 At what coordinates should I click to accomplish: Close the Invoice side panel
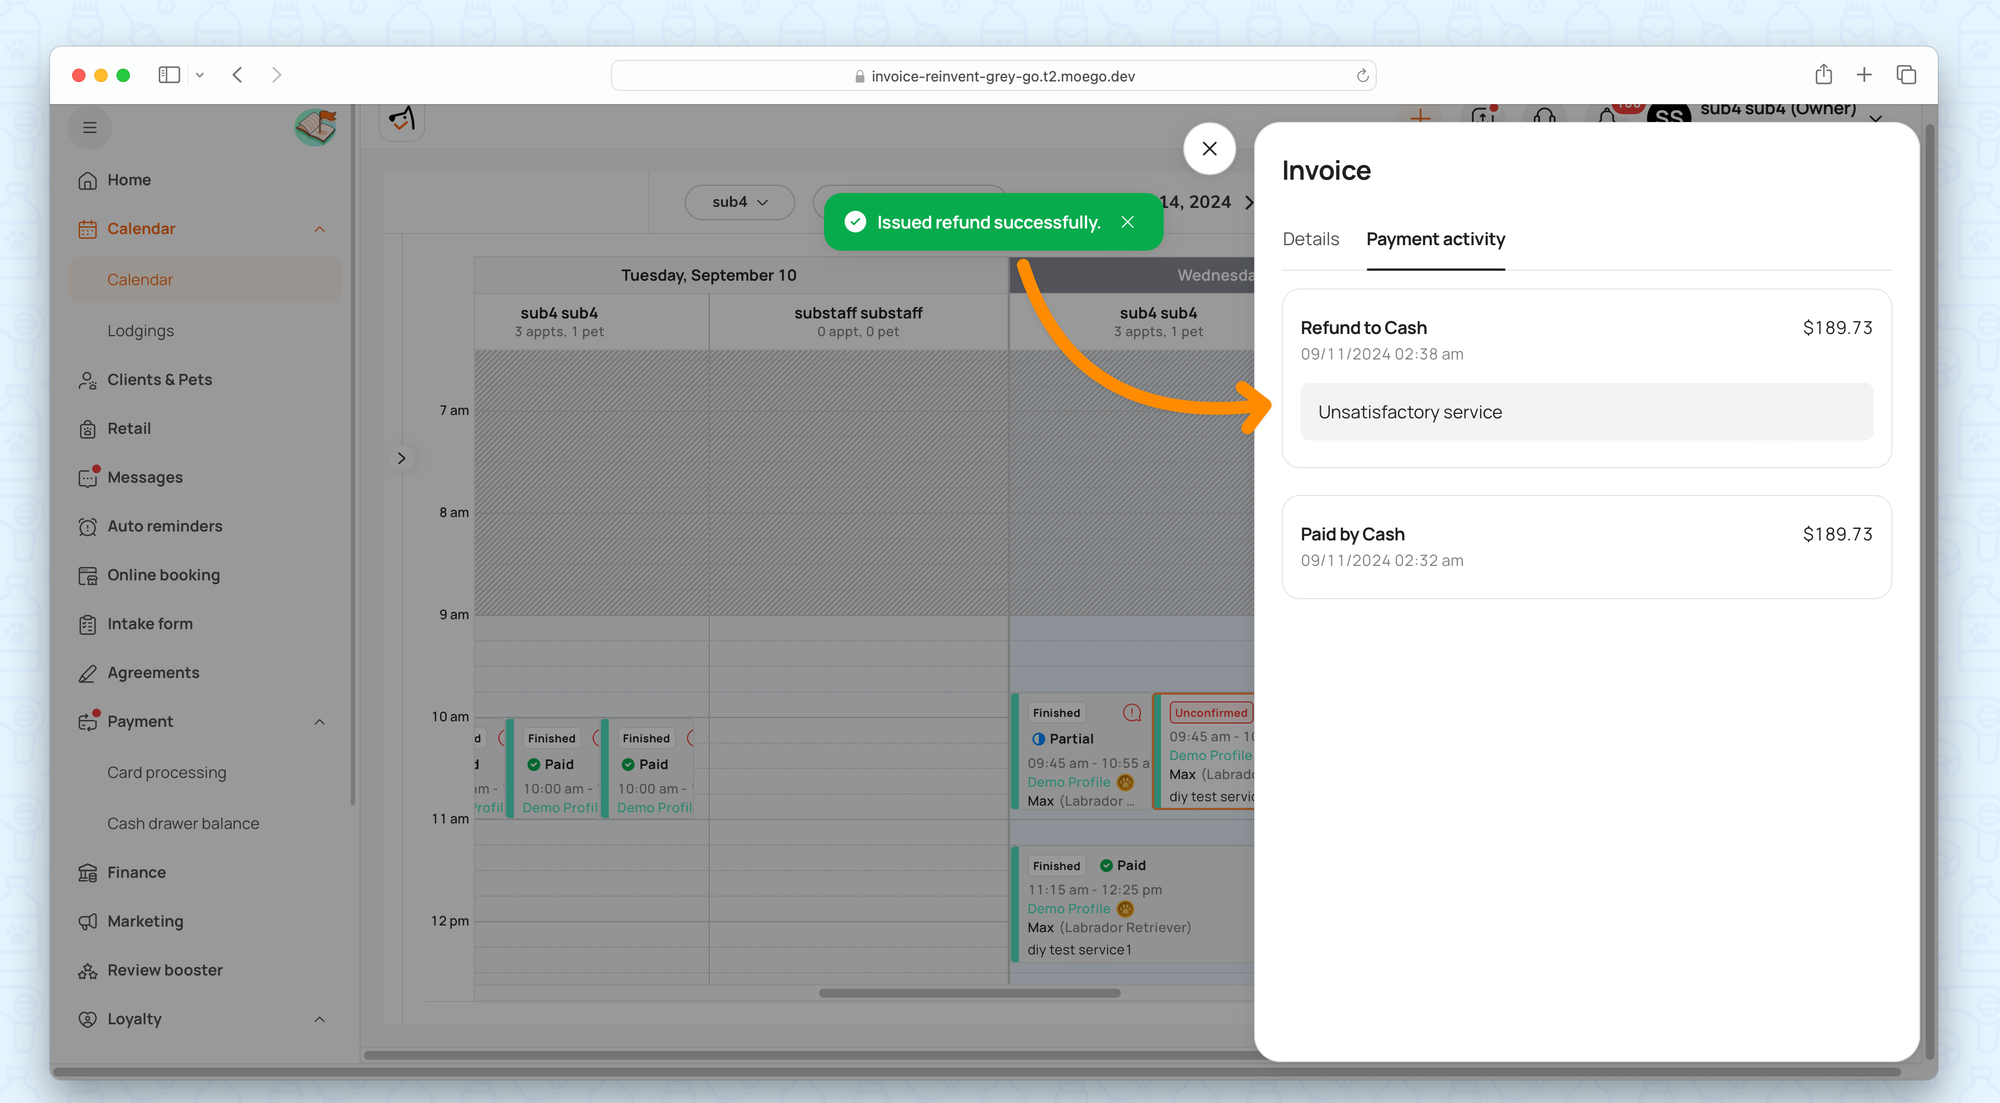[x=1209, y=149]
